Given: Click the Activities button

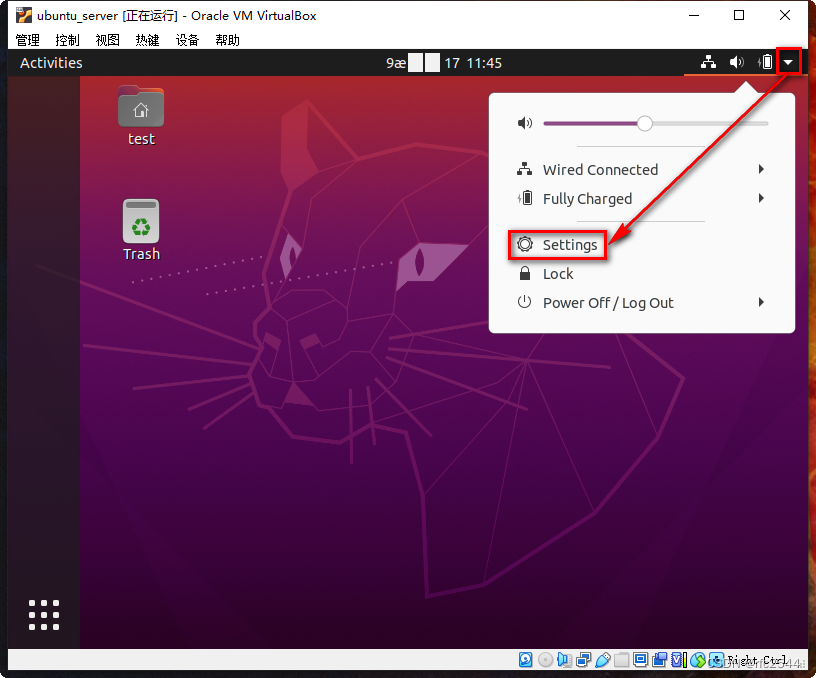Looking at the screenshot, I should tap(51, 62).
